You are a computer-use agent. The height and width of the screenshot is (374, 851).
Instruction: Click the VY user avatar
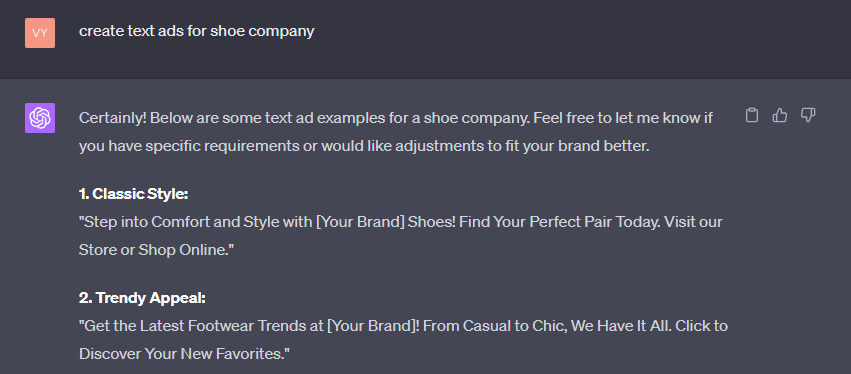pyautogui.click(x=40, y=33)
